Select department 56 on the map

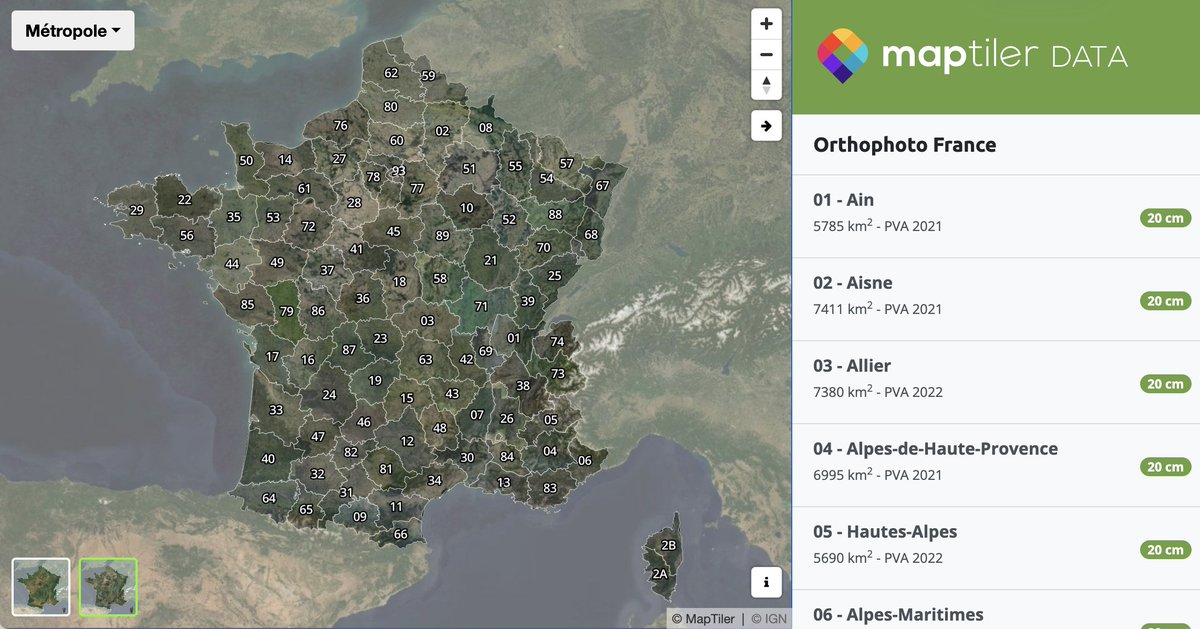click(x=187, y=236)
